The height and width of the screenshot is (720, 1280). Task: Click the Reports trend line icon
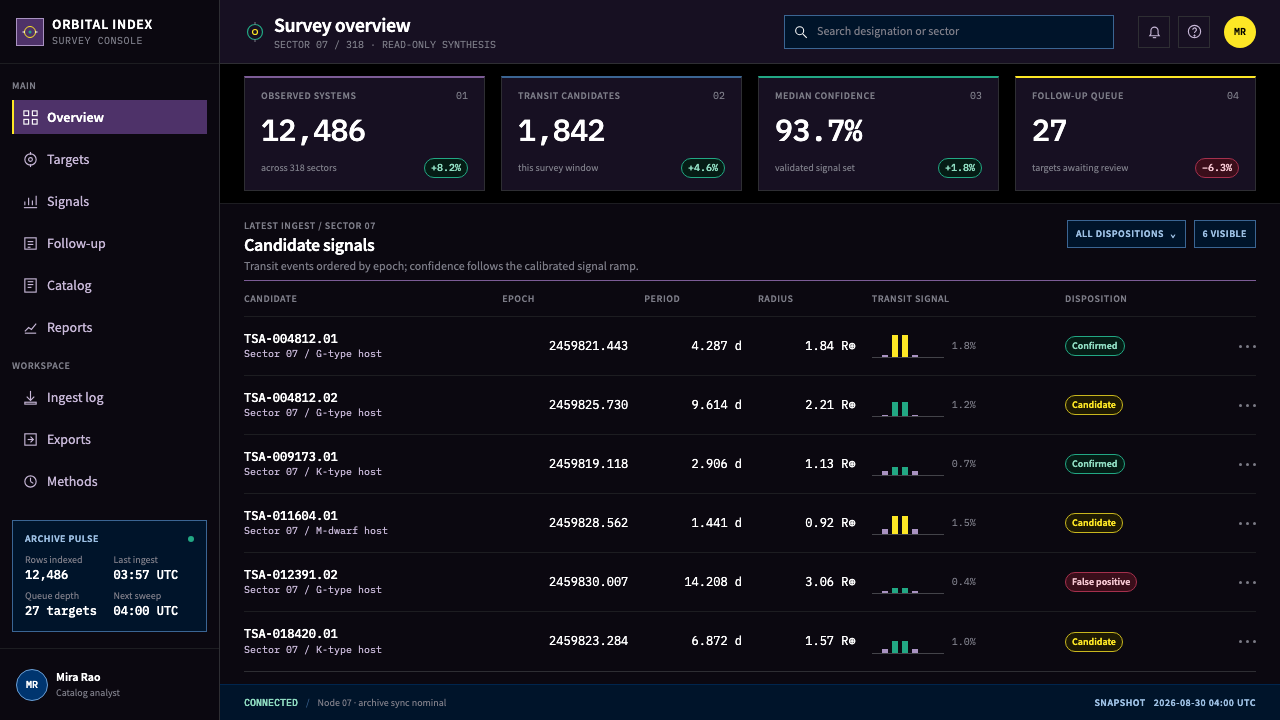[30, 328]
